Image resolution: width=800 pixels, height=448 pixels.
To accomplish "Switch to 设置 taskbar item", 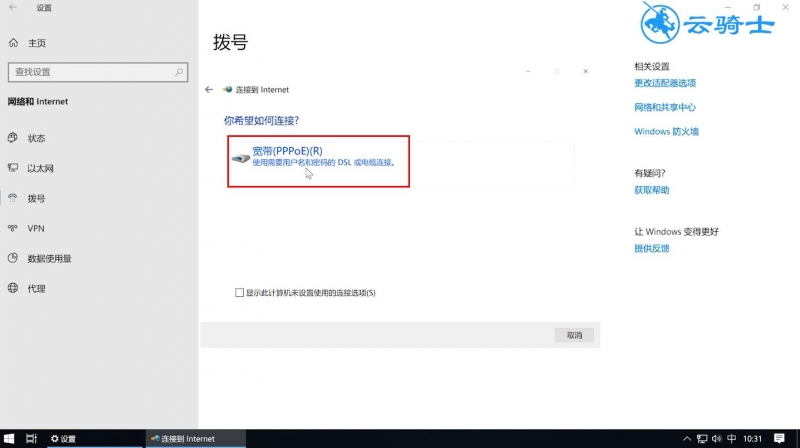I will pyautogui.click(x=94, y=438).
